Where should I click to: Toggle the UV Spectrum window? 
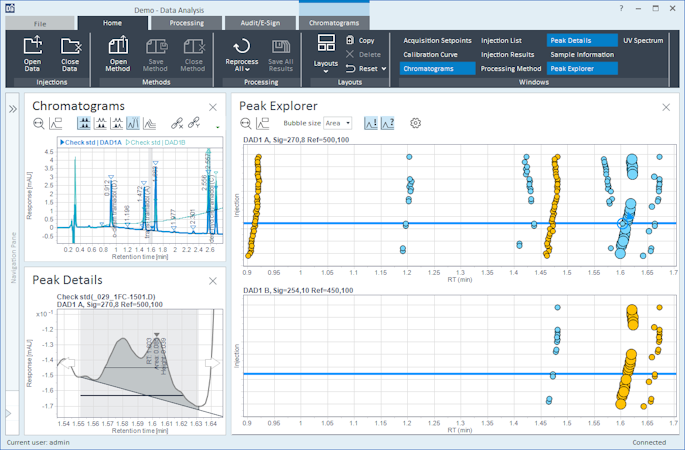[642, 40]
